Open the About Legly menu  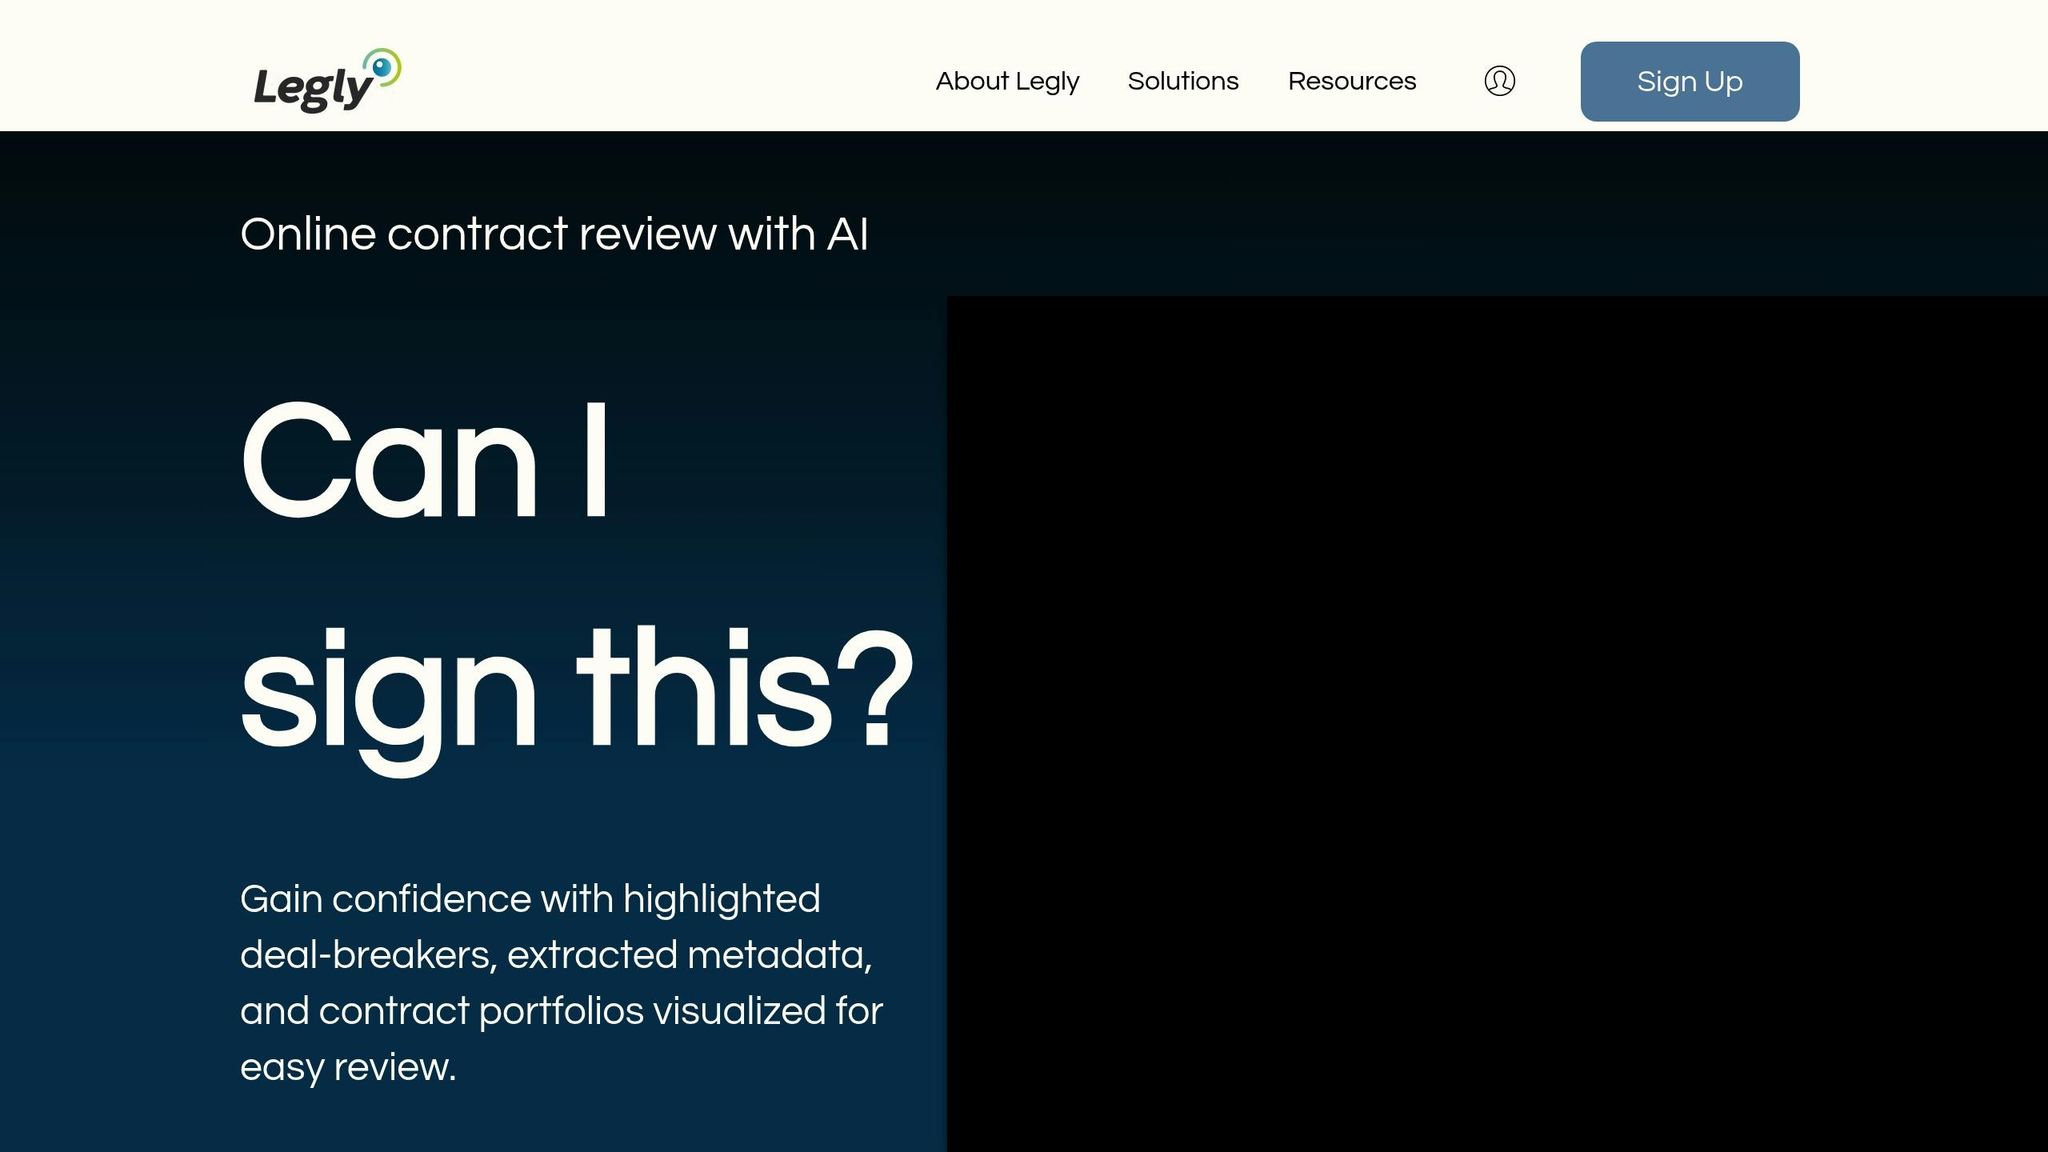coord(1007,81)
